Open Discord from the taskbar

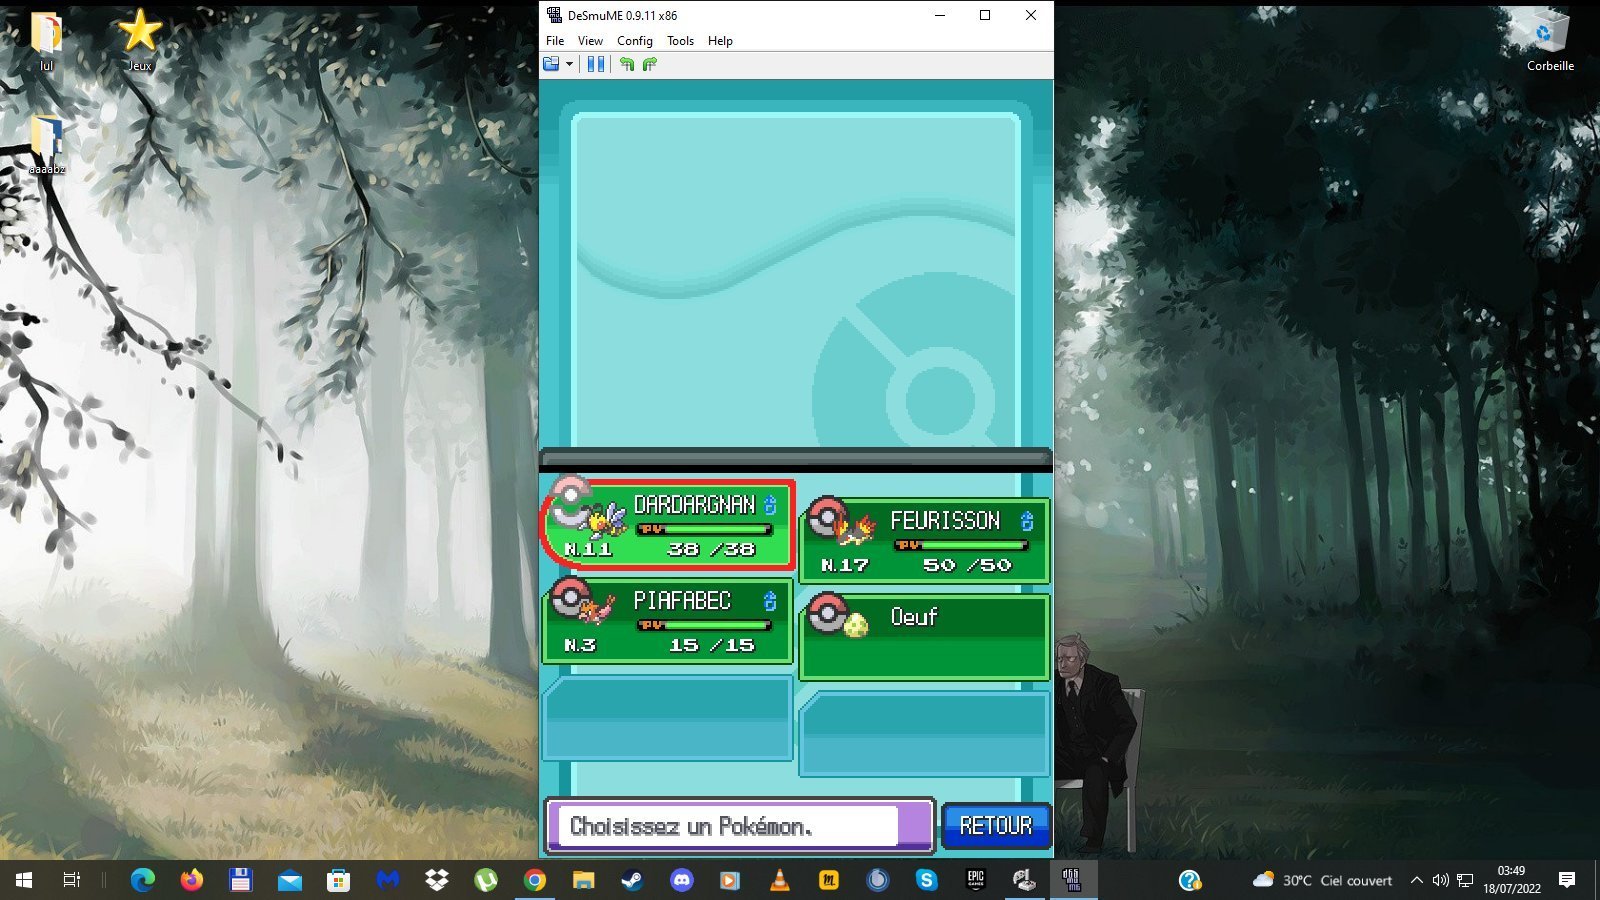click(x=682, y=880)
